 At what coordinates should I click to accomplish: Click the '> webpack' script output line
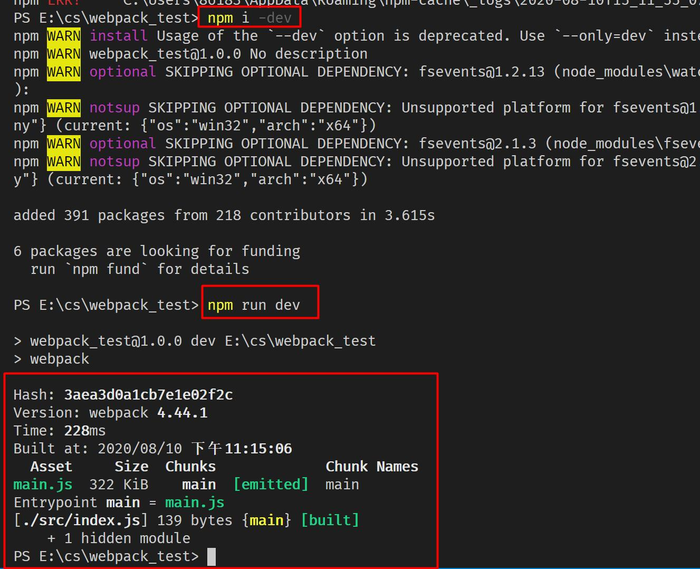[51, 359]
